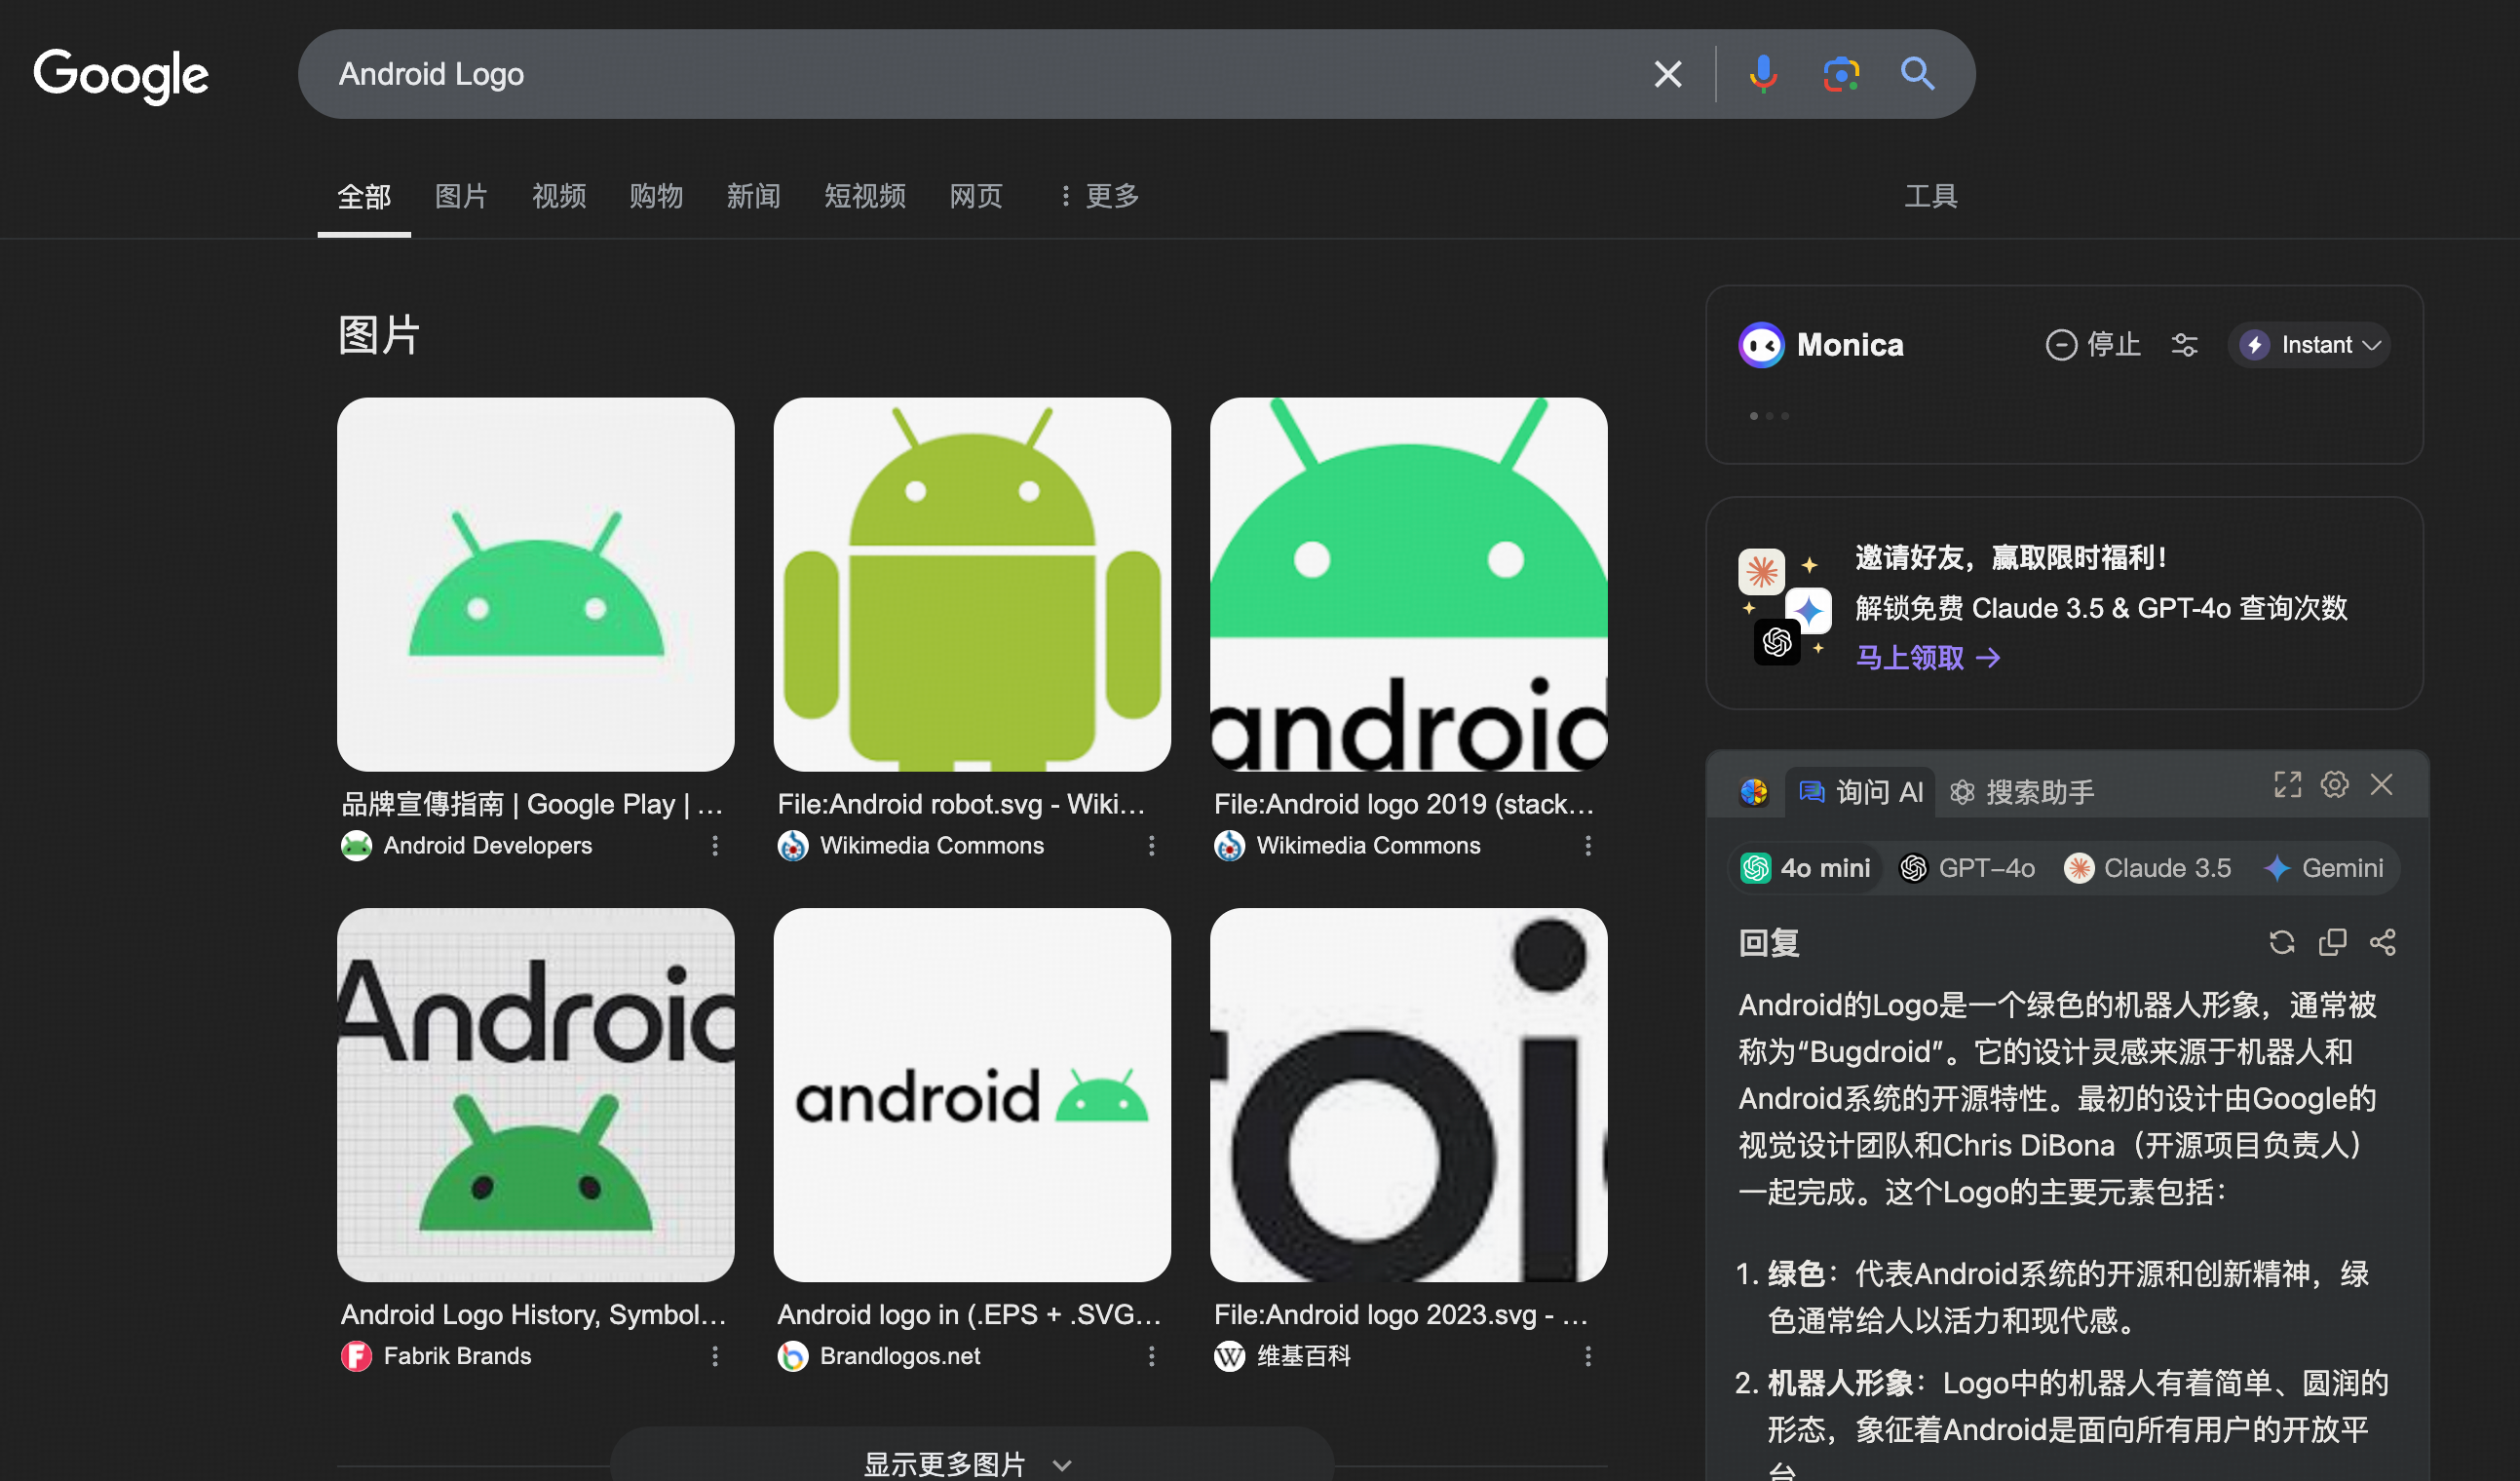2520x1481 pixels.
Task: Select the Gemini model
Action: point(2323,868)
